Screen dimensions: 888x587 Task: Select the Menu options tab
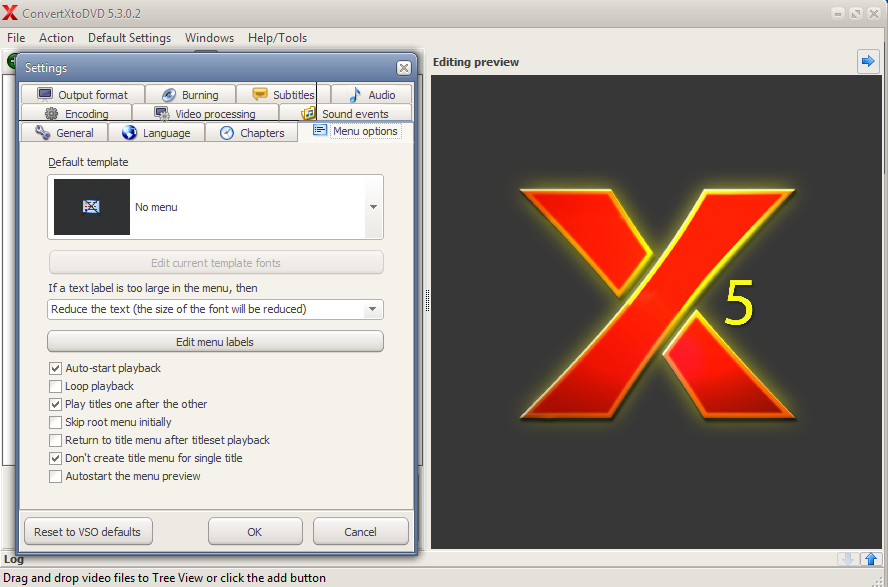coord(356,131)
